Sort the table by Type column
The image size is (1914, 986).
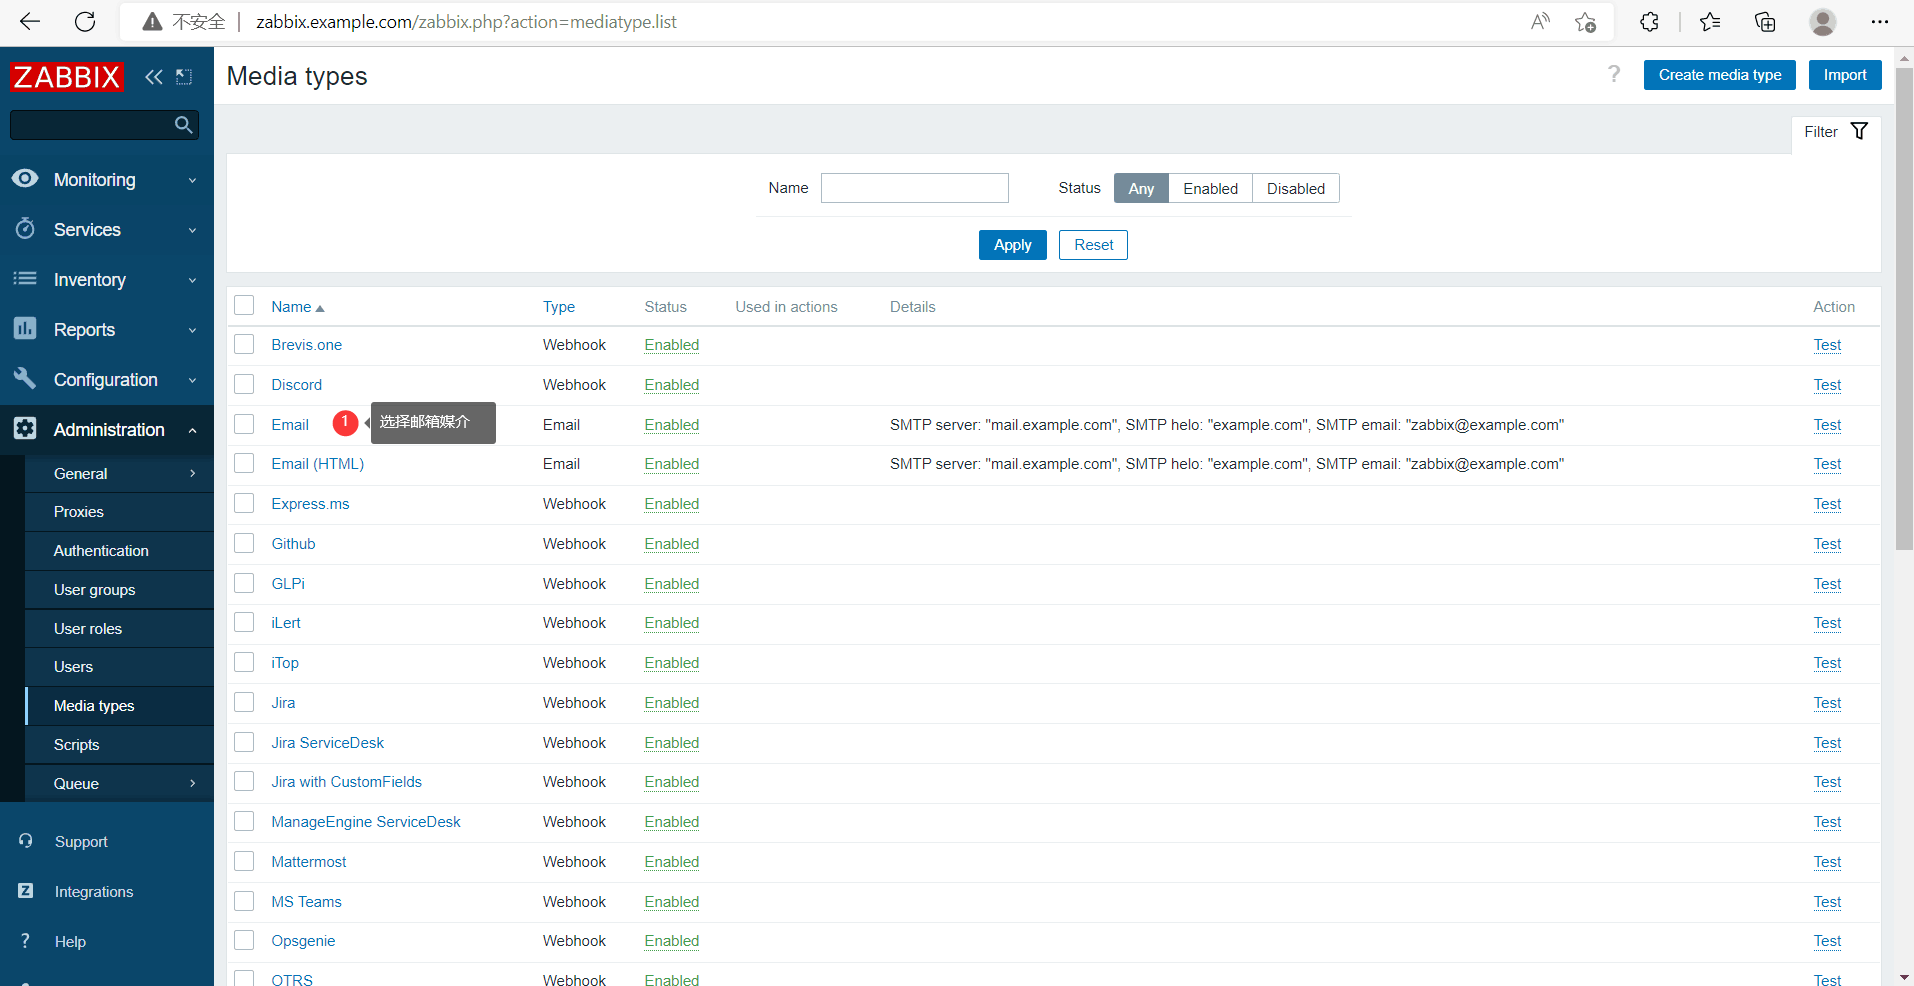(x=559, y=307)
